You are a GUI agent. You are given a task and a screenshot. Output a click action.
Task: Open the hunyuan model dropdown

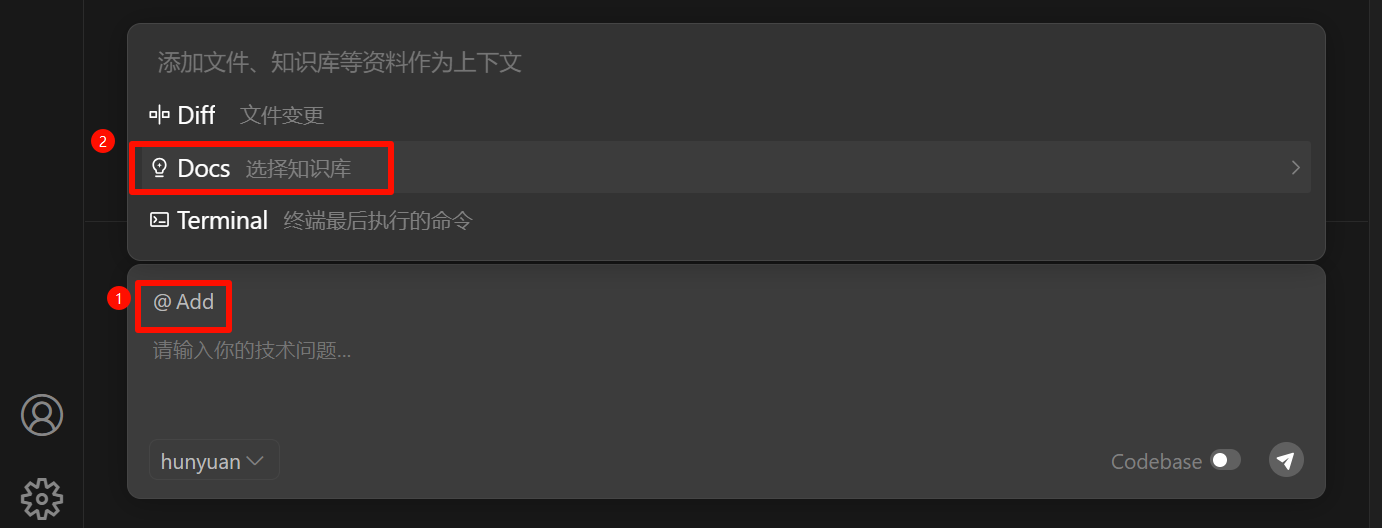[213, 461]
